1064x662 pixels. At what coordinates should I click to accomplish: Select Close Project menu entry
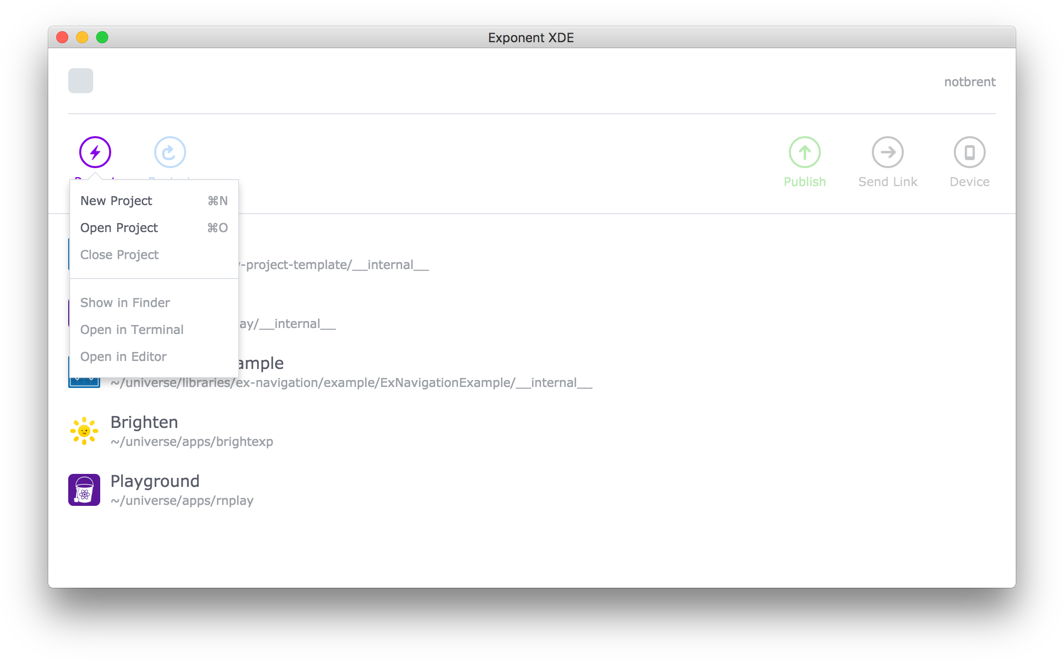point(154,255)
